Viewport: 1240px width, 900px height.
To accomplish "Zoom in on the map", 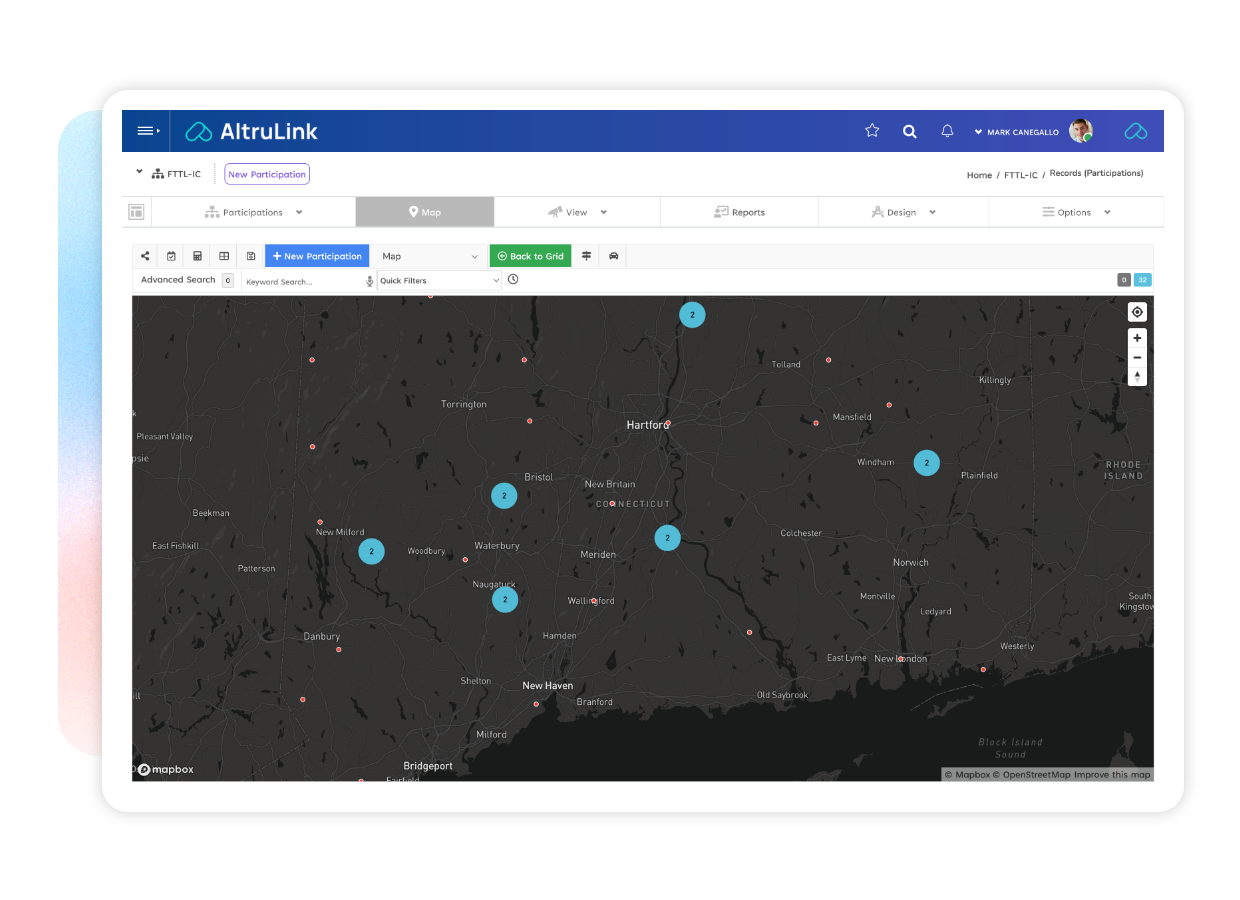I will [1137, 339].
